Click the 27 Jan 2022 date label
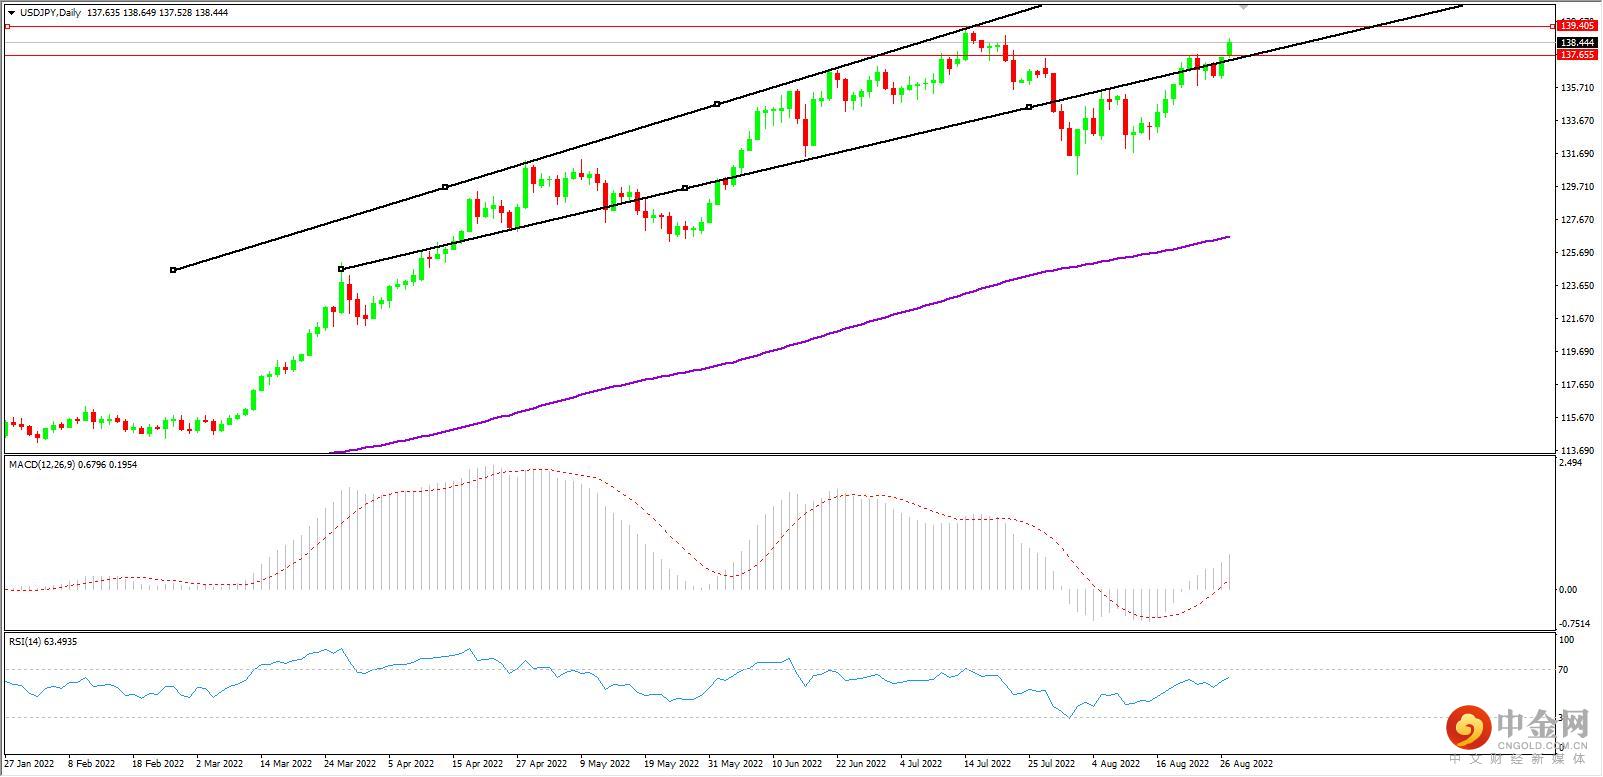 (x=29, y=763)
